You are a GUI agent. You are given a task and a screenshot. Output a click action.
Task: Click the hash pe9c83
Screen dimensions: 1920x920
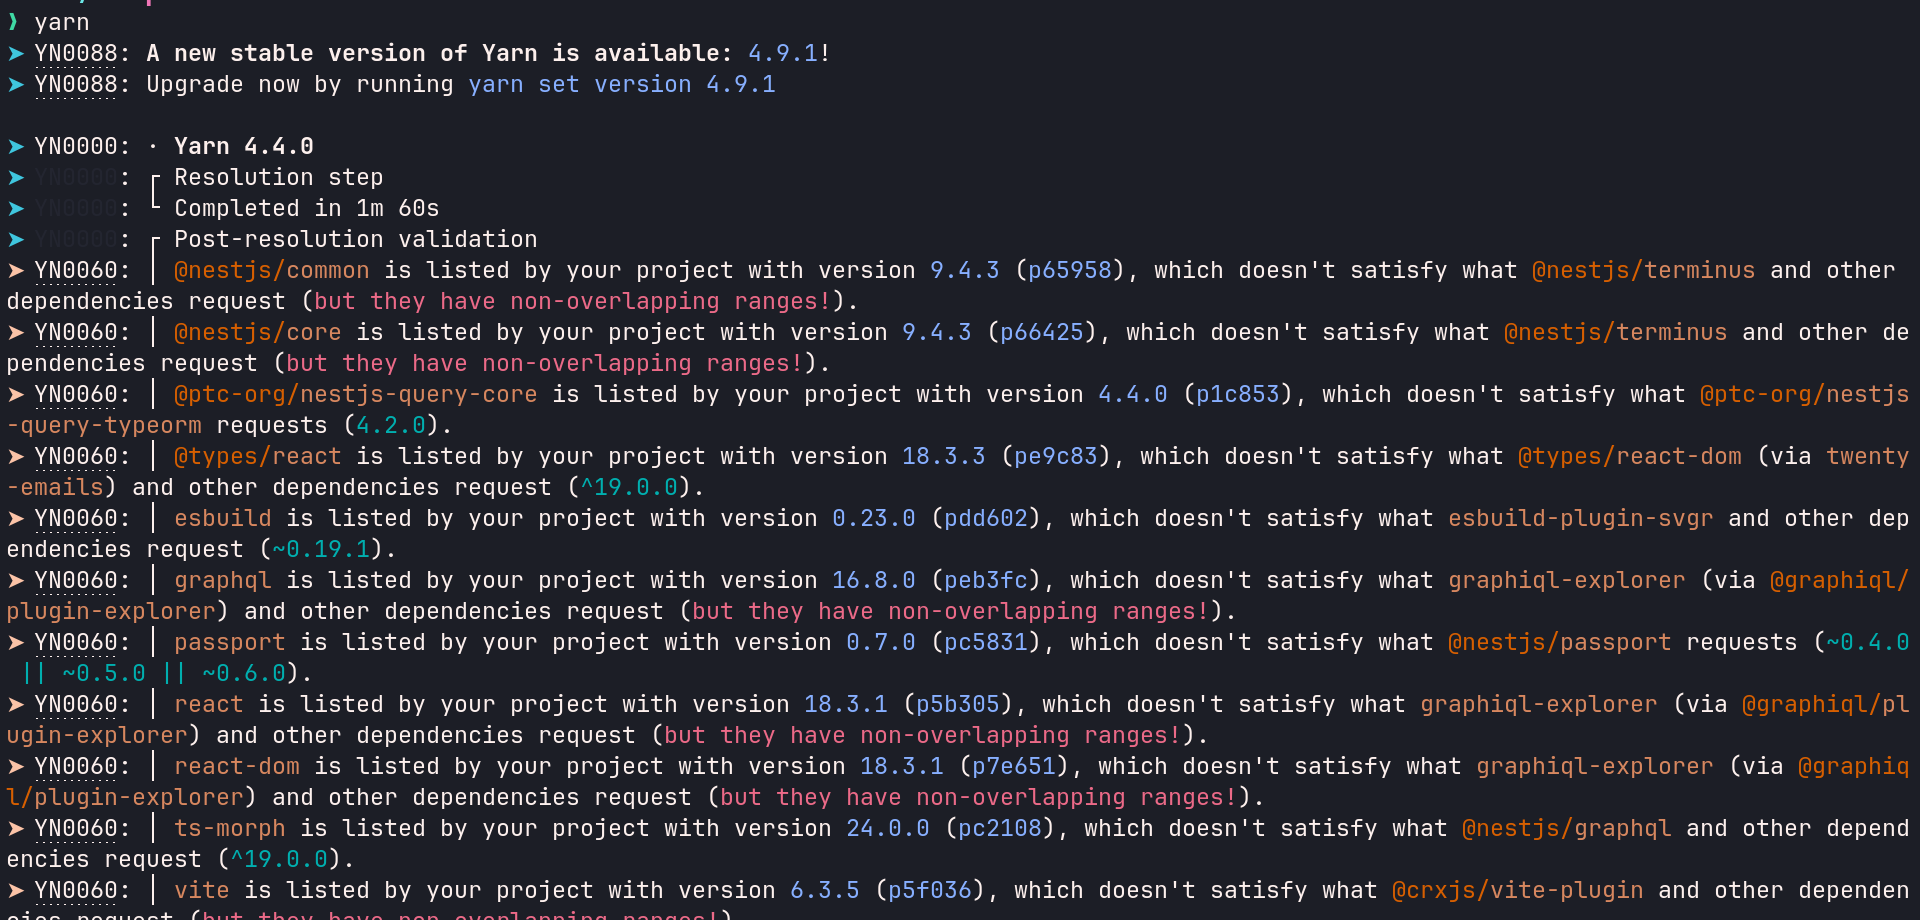tap(1056, 456)
